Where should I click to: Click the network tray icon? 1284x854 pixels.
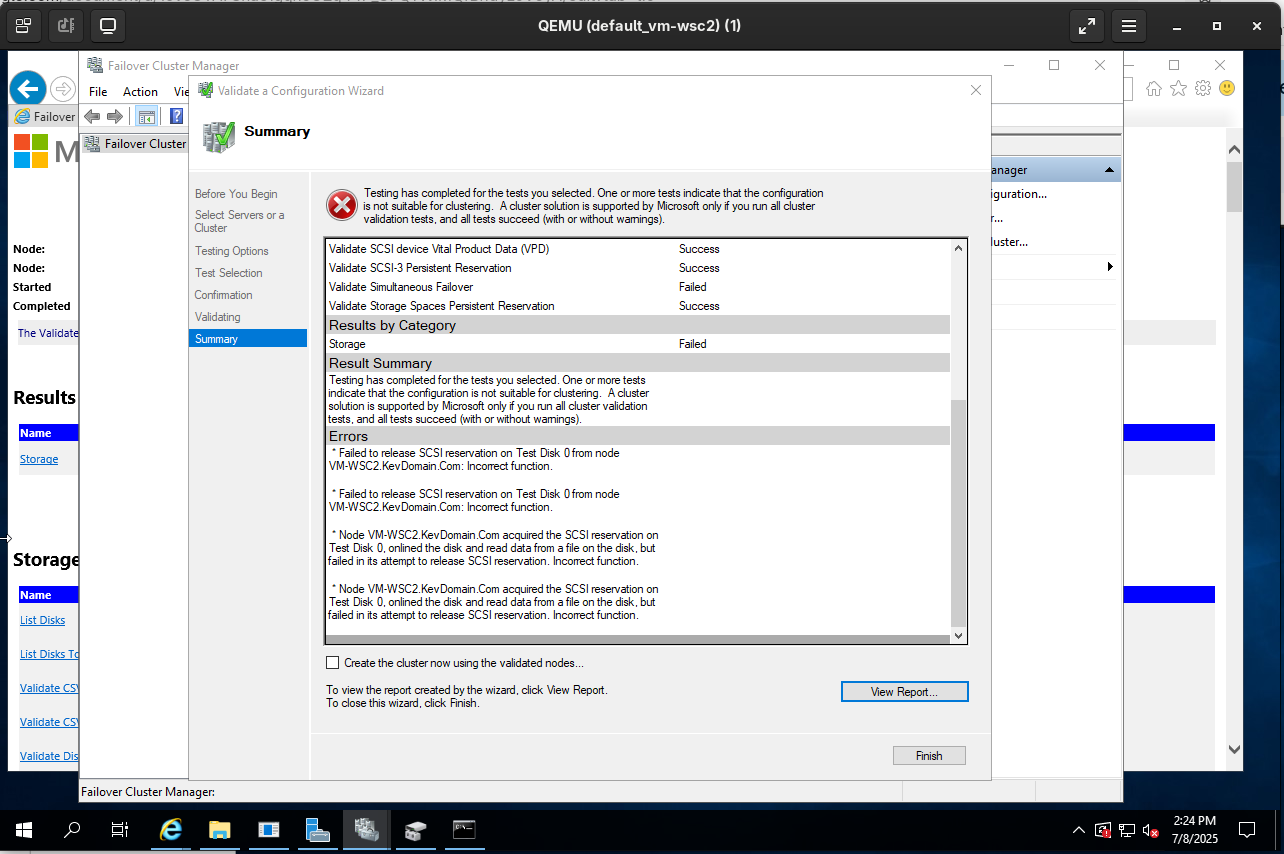click(x=1127, y=830)
